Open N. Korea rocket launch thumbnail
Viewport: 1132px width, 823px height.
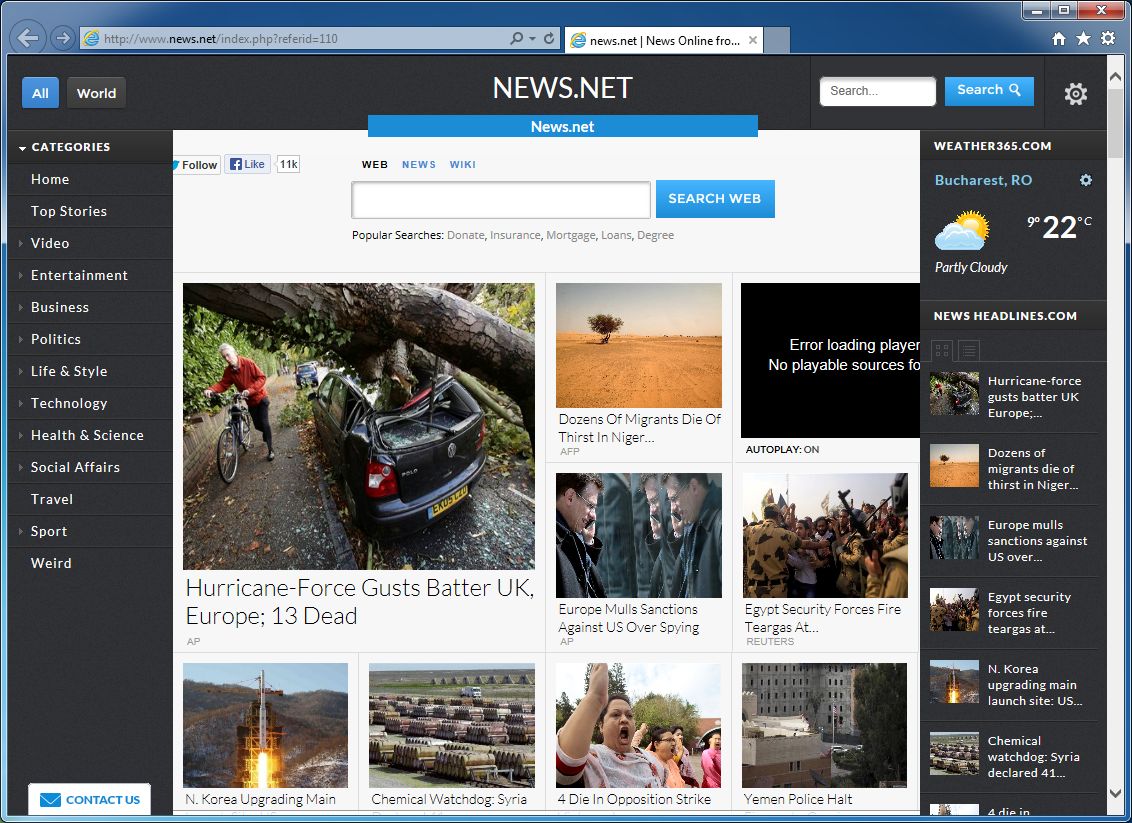click(x=265, y=726)
